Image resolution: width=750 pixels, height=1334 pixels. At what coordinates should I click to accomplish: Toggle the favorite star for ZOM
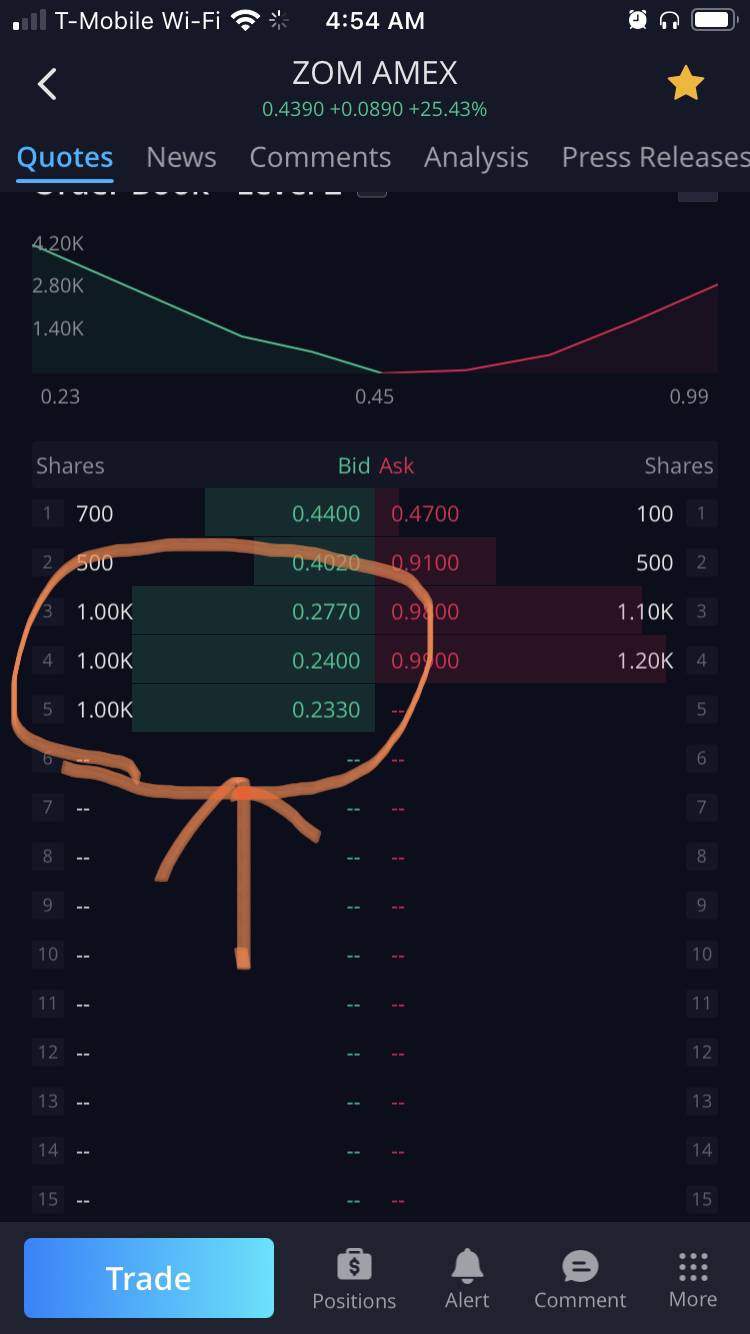(686, 84)
